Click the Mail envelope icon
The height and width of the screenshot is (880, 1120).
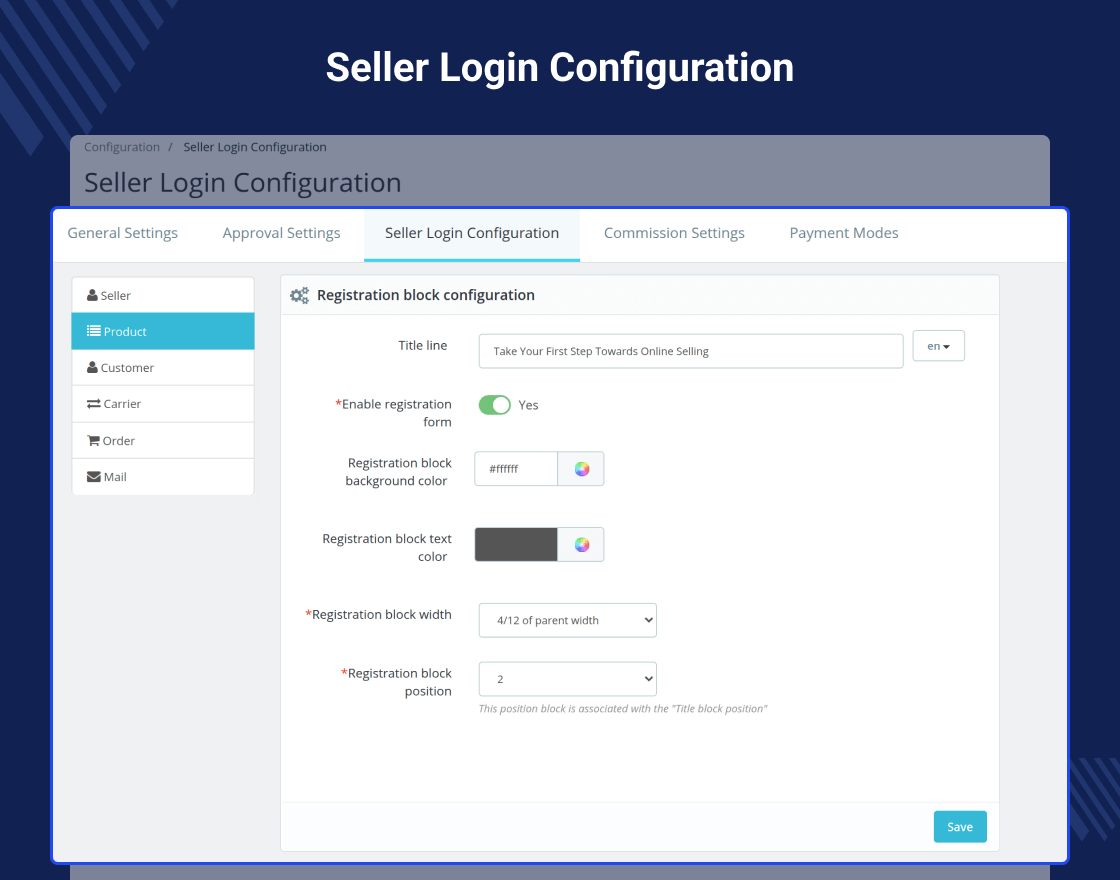click(94, 476)
